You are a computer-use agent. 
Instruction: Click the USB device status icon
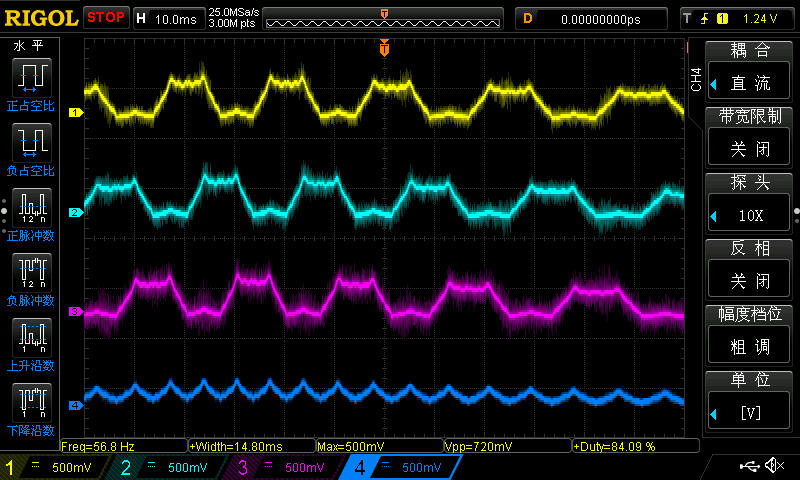pos(750,466)
